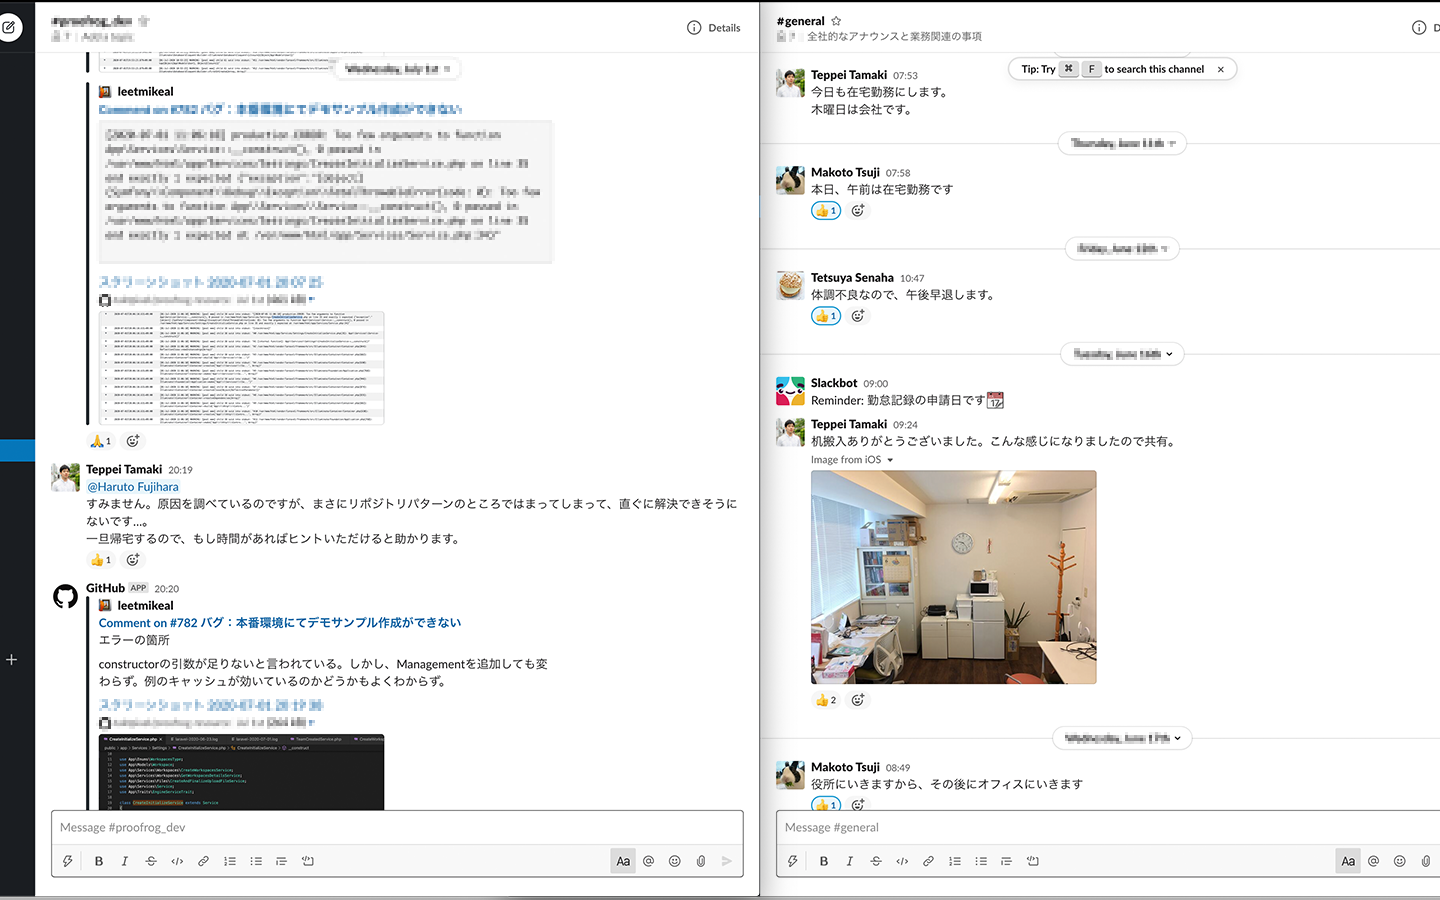
Task: Add a hyperlink in the #general composer
Action: click(x=928, y=861)
